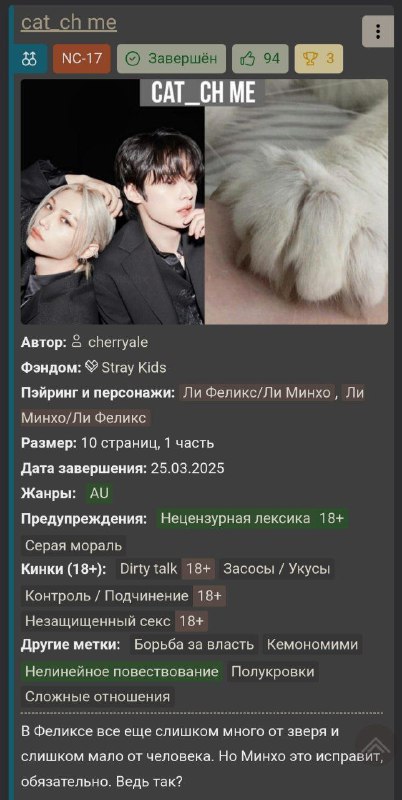The height and width of the screenshot is (800, 402).
Task: Click the slash pairing category icon
Action: pos(30,59)
